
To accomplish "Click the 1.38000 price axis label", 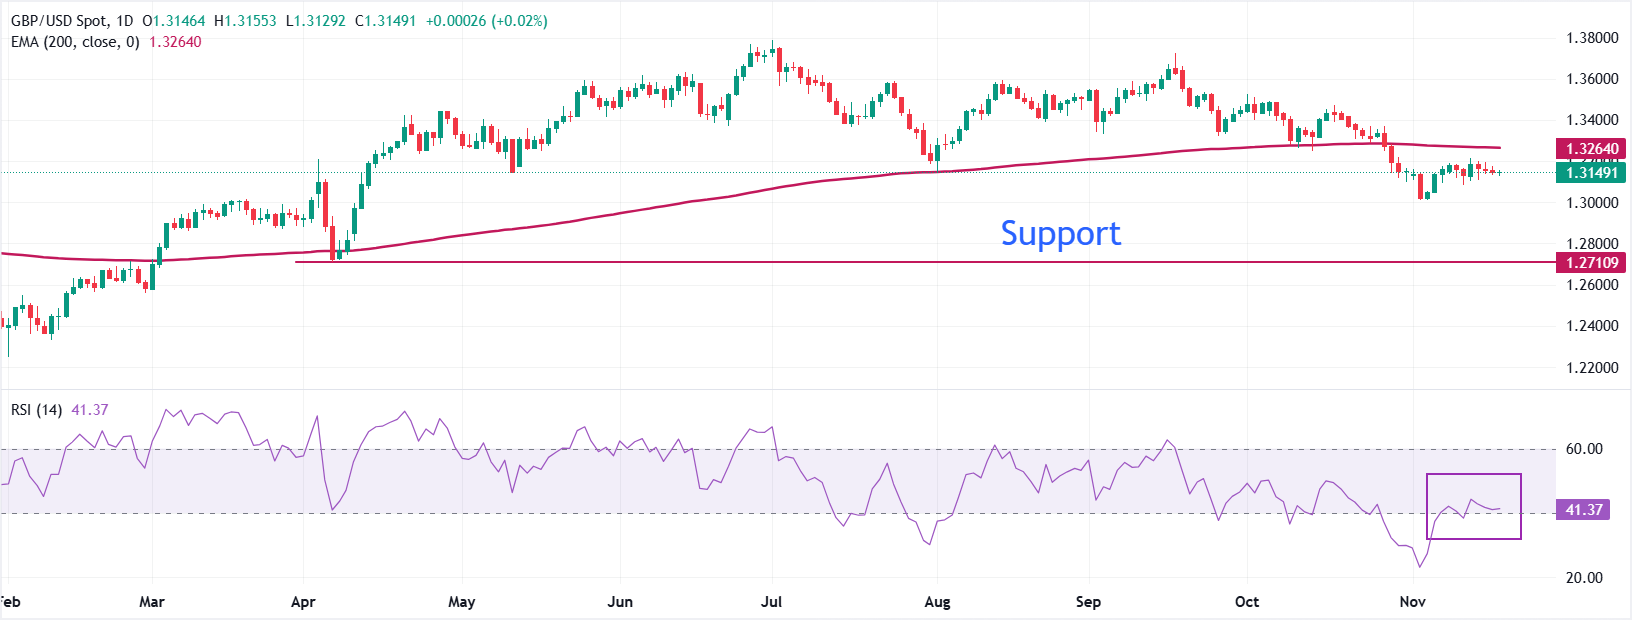I will tap(1591, 38).
